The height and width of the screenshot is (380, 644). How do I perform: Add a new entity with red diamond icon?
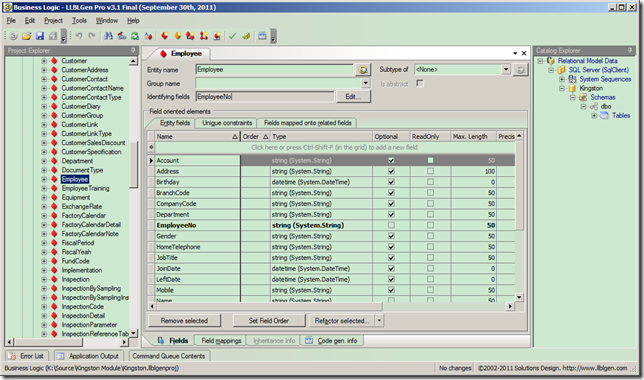[165, 36]
